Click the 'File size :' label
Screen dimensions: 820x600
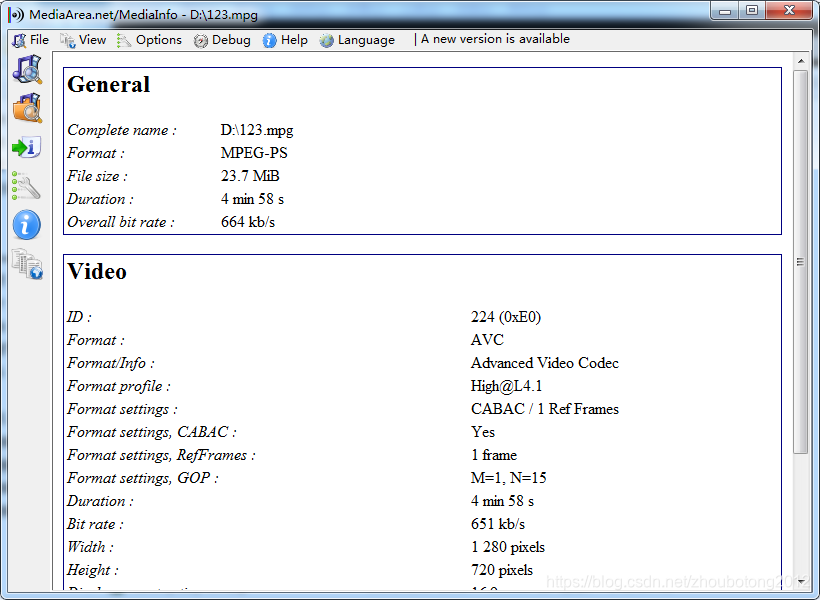tap(97, 176)
